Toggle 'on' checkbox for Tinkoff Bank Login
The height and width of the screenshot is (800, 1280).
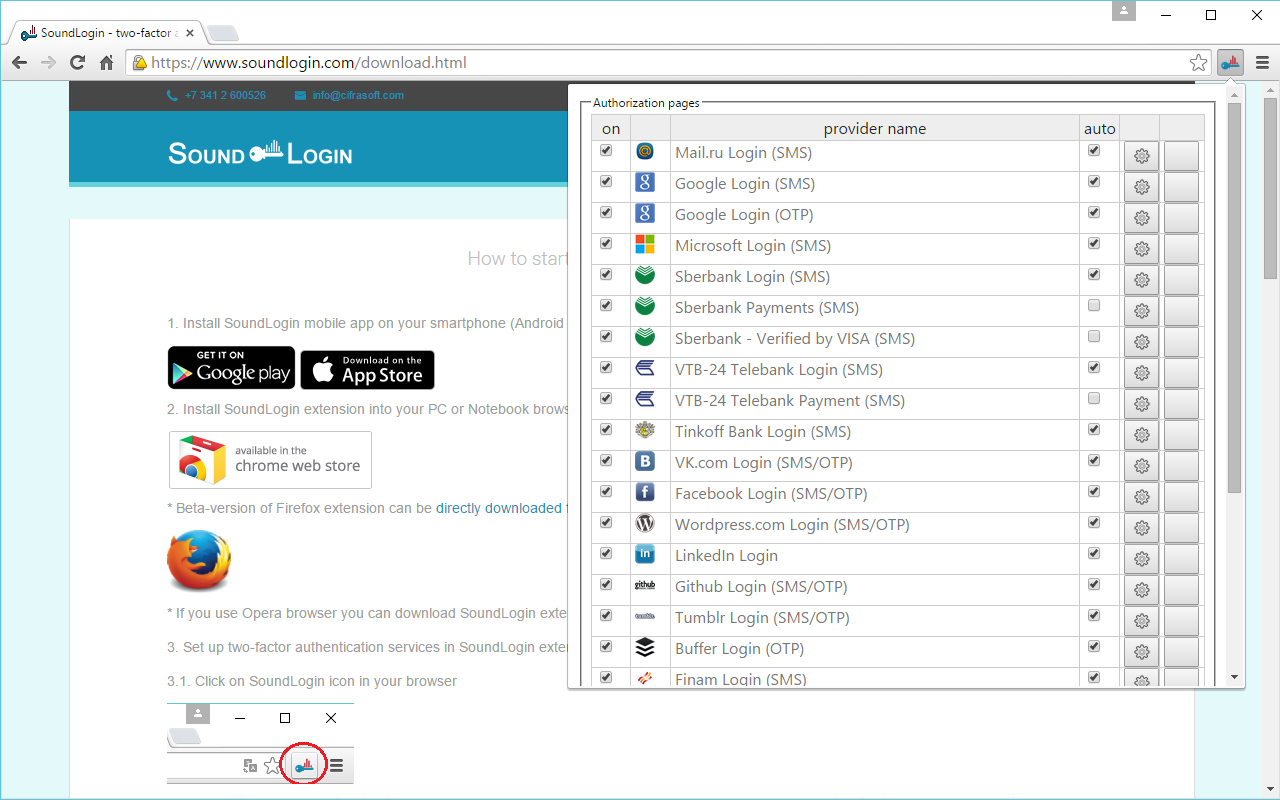pyautogui.click(x=606, y=430)
